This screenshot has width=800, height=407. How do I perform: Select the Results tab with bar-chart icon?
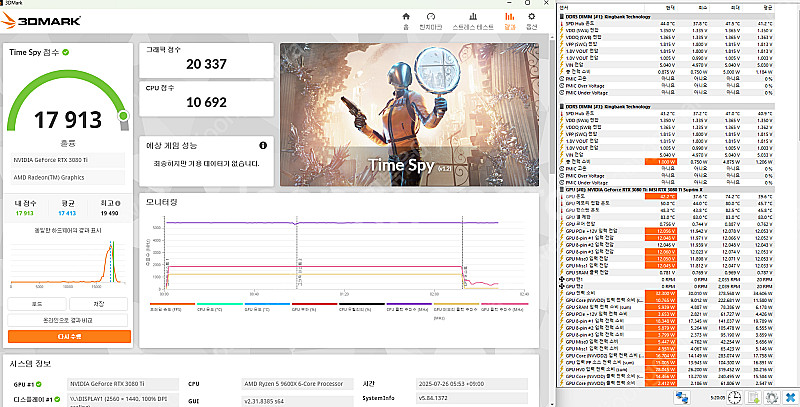pos(509,21)
